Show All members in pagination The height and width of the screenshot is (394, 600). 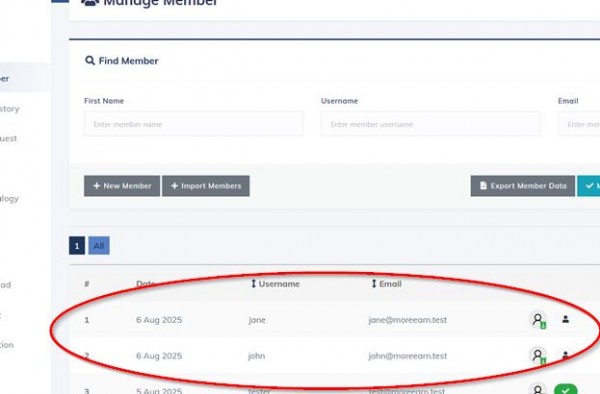[x=99, y=246]
